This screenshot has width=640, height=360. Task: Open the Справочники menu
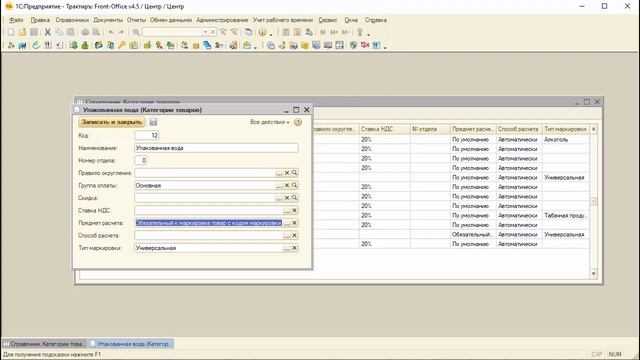(72, 20)
